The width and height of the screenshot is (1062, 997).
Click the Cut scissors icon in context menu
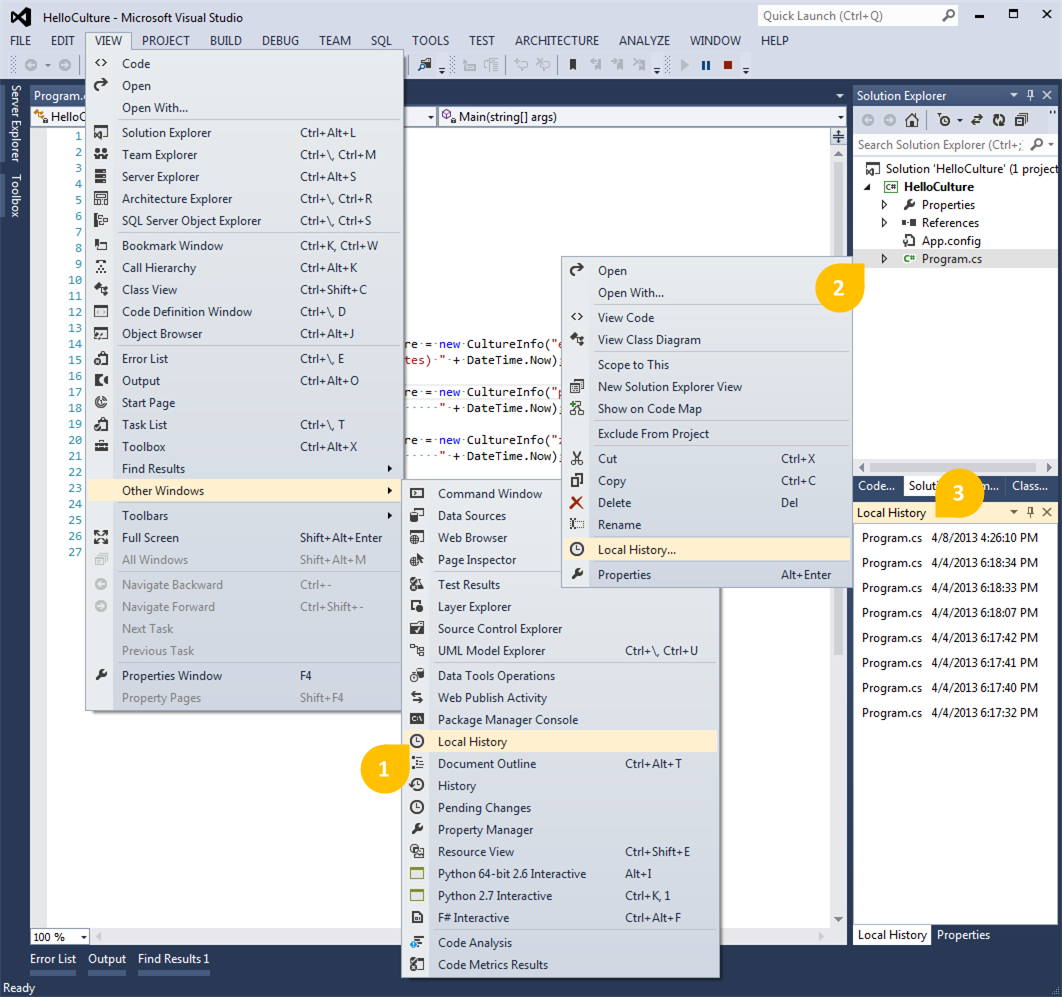click(x=576, y=459)
